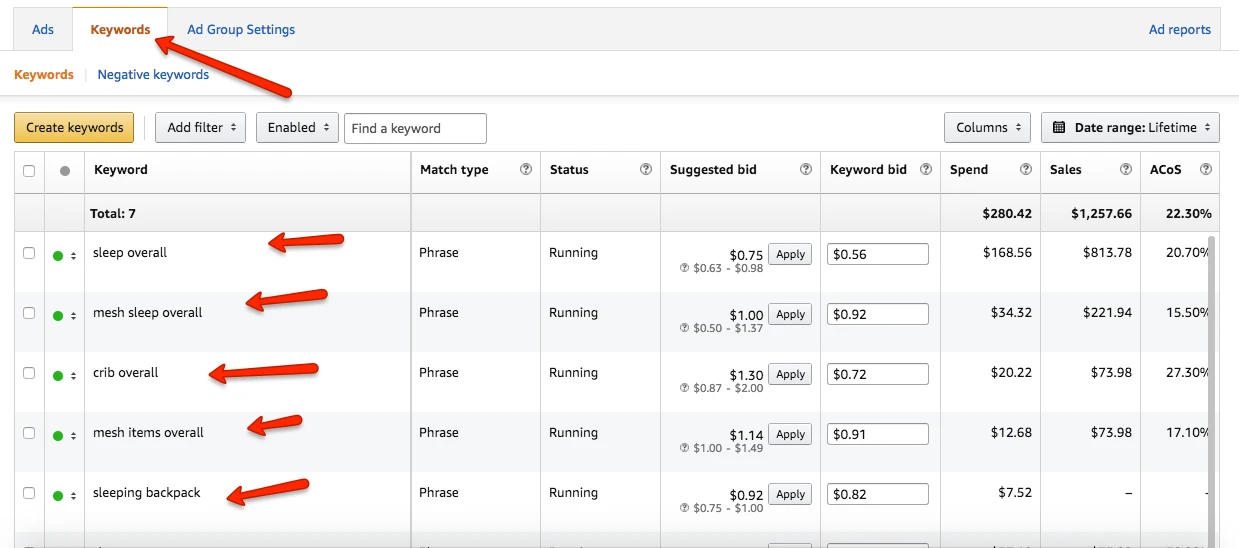
Task: Toggle the select-all keywords checkbox
Action: point(29,171)
